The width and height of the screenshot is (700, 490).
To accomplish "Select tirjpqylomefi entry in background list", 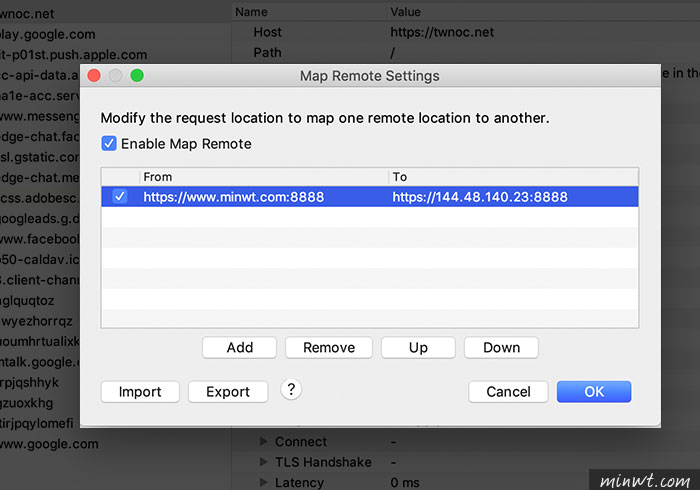I will 37,424.
